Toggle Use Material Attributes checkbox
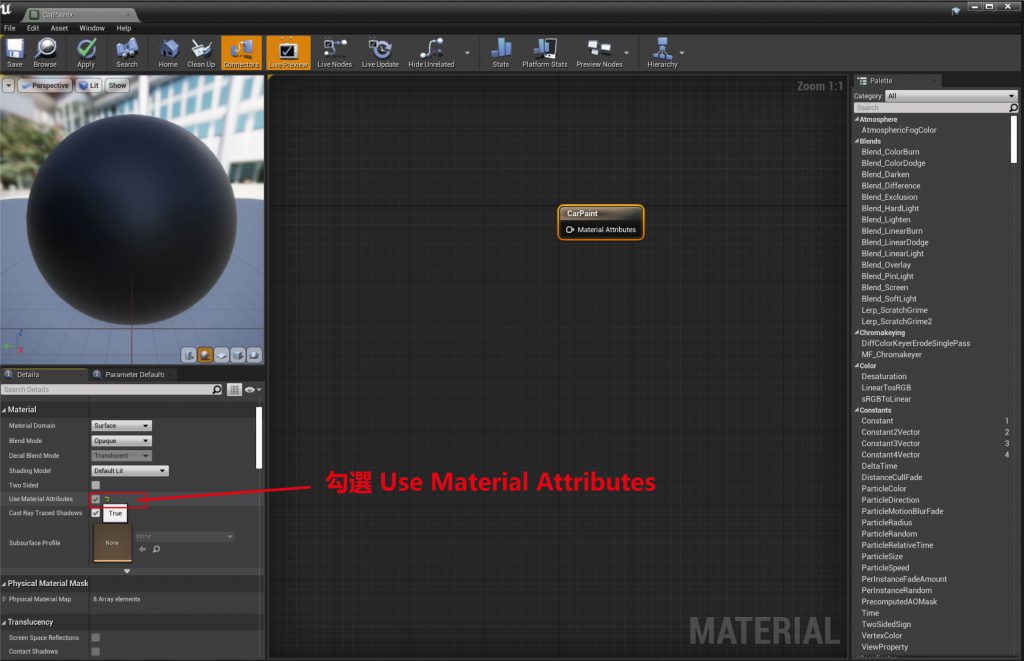This screenshot has width=1024, height=661. pos(96,499)
